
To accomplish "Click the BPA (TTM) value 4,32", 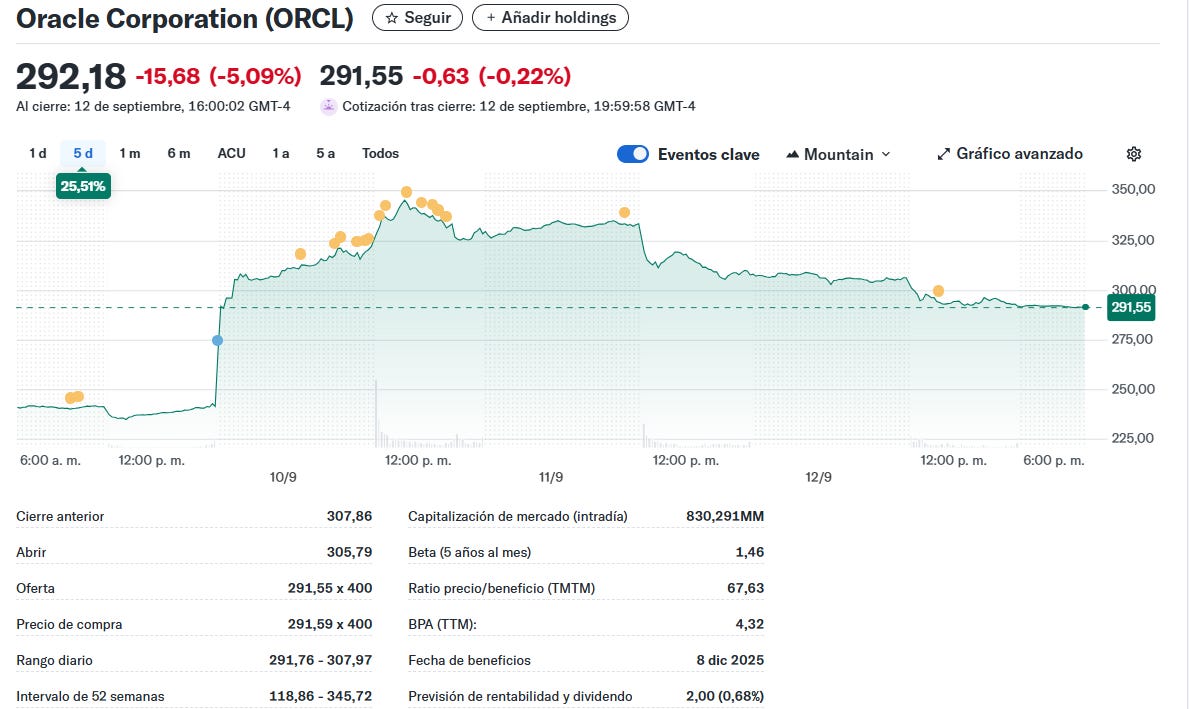I will pos(750,624).
